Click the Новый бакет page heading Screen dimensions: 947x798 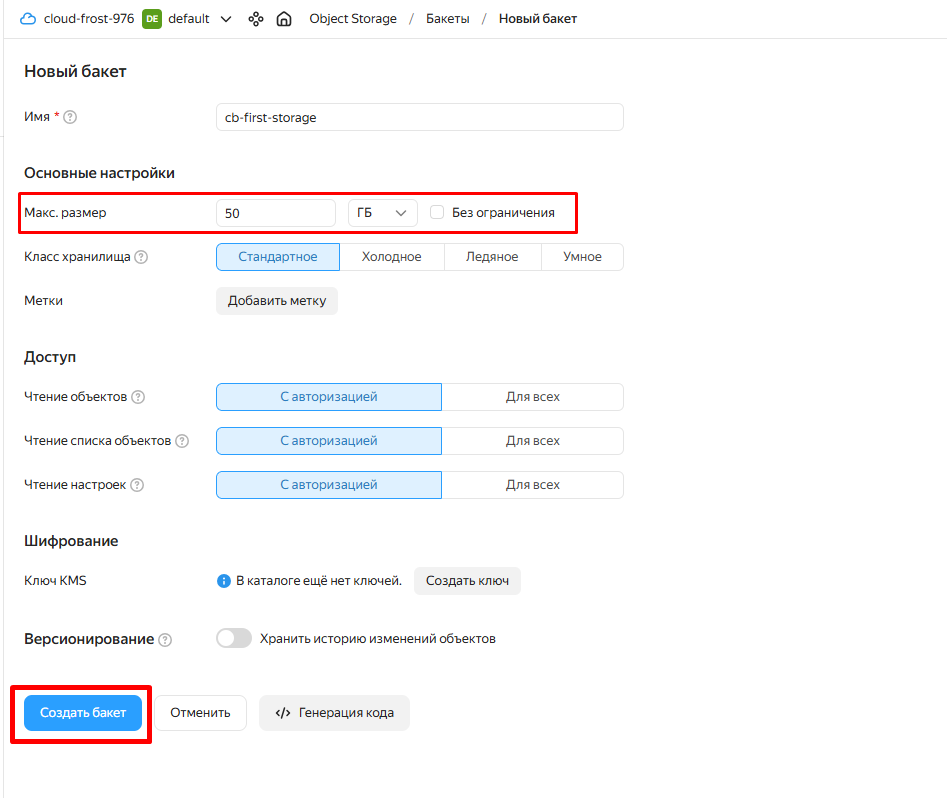coord(75,71)
